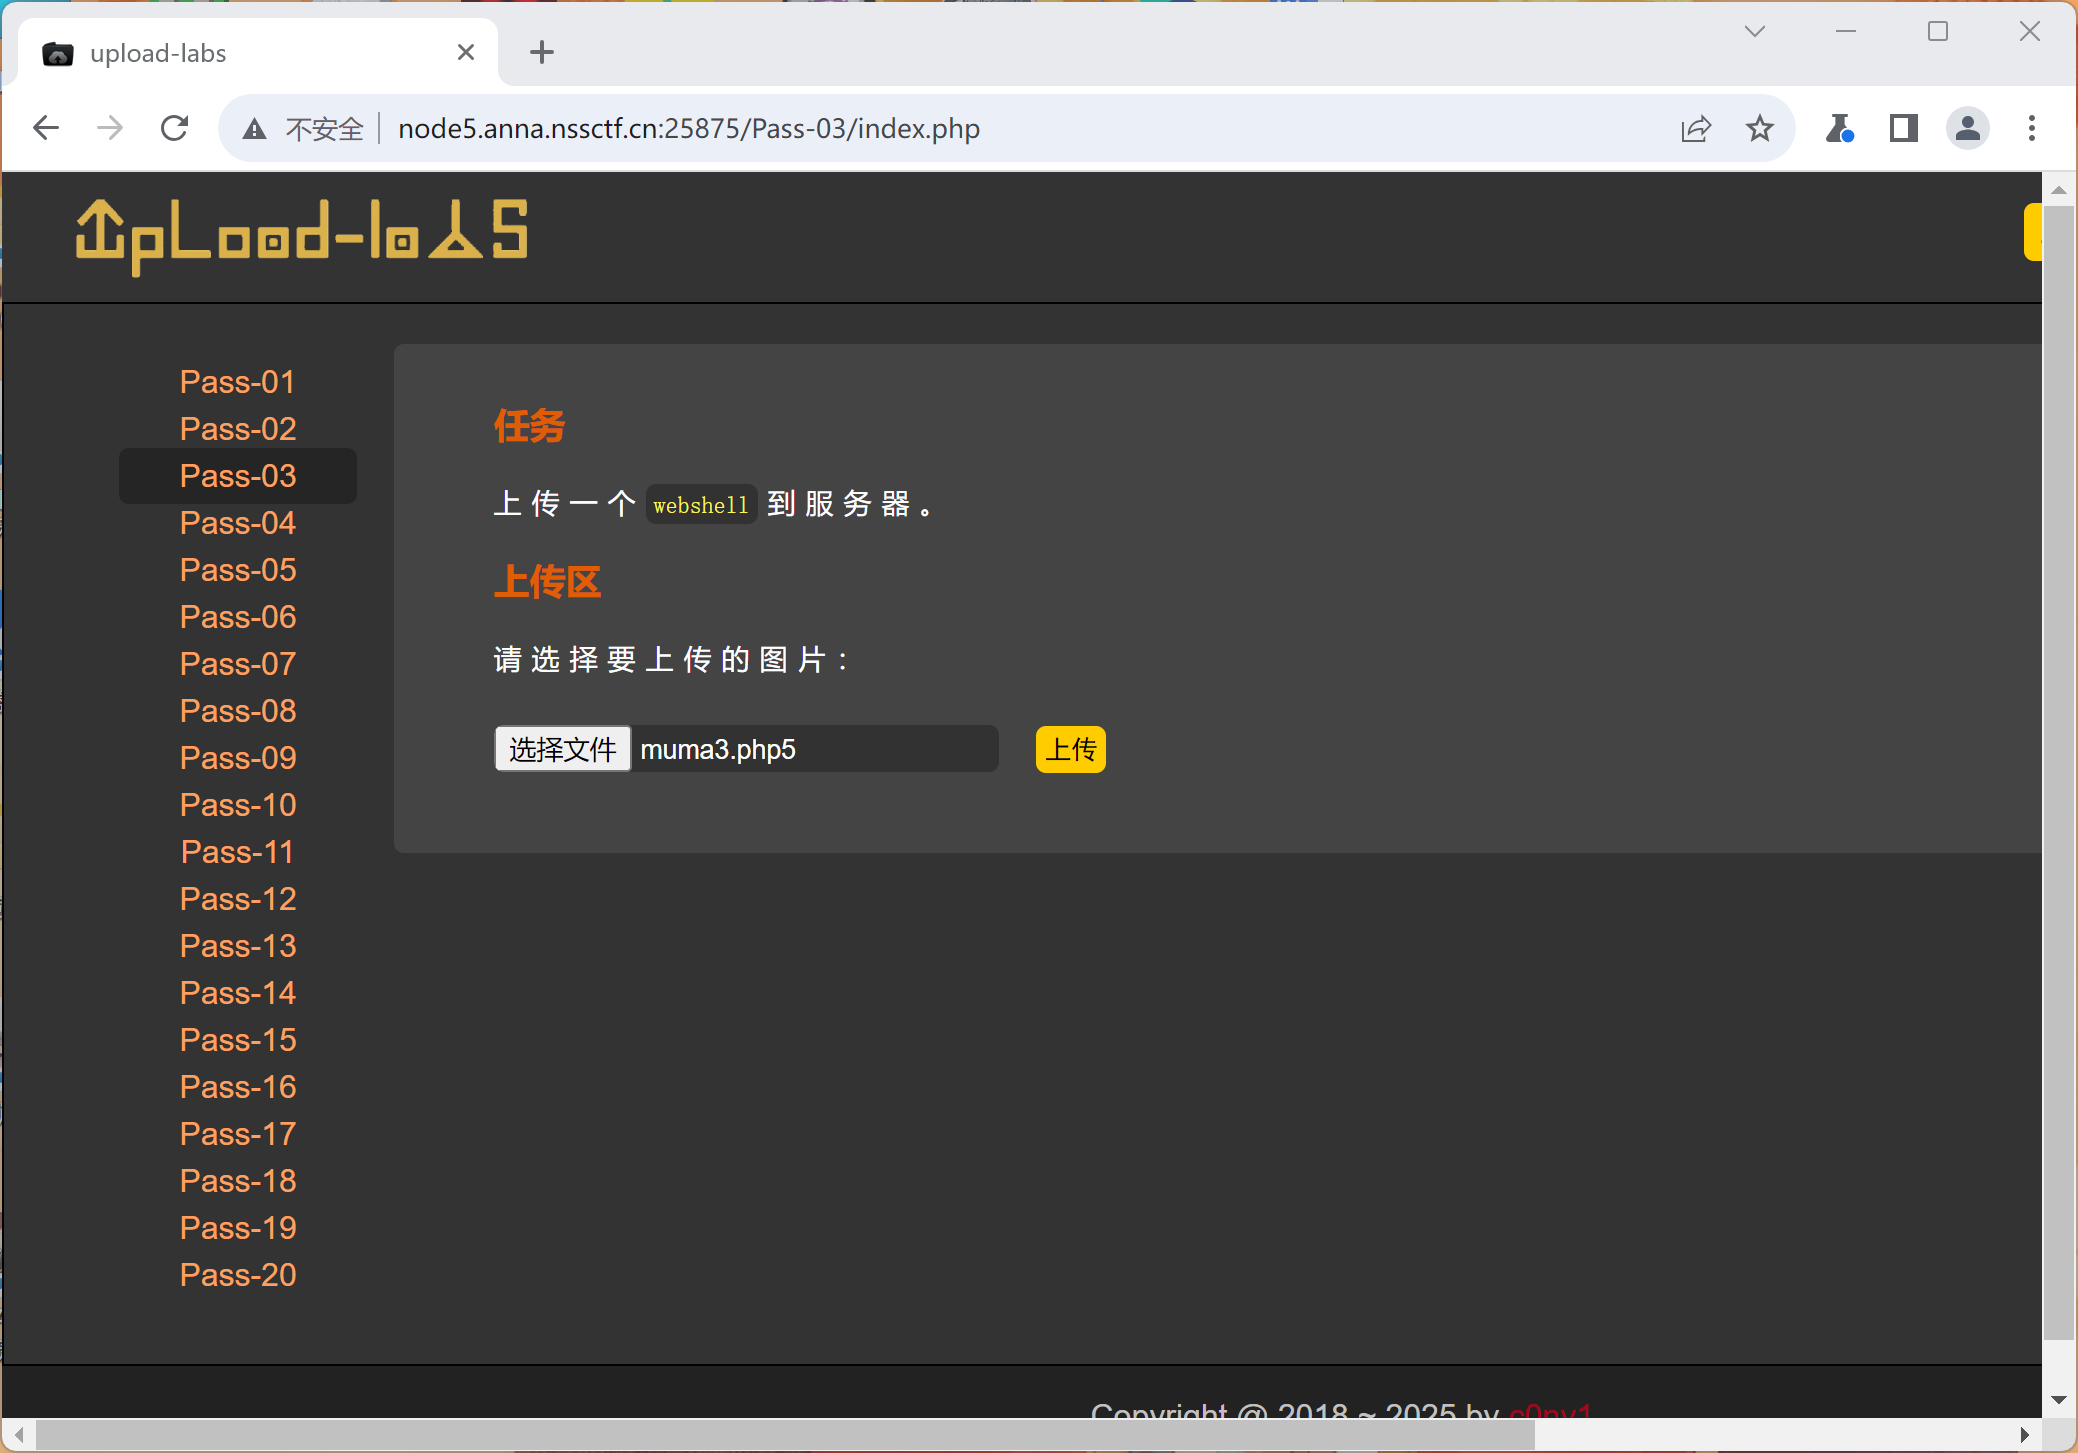Close the upload-labs tab
The height and width of the screenshot is (1453, 2078).
tap(465, 52)
